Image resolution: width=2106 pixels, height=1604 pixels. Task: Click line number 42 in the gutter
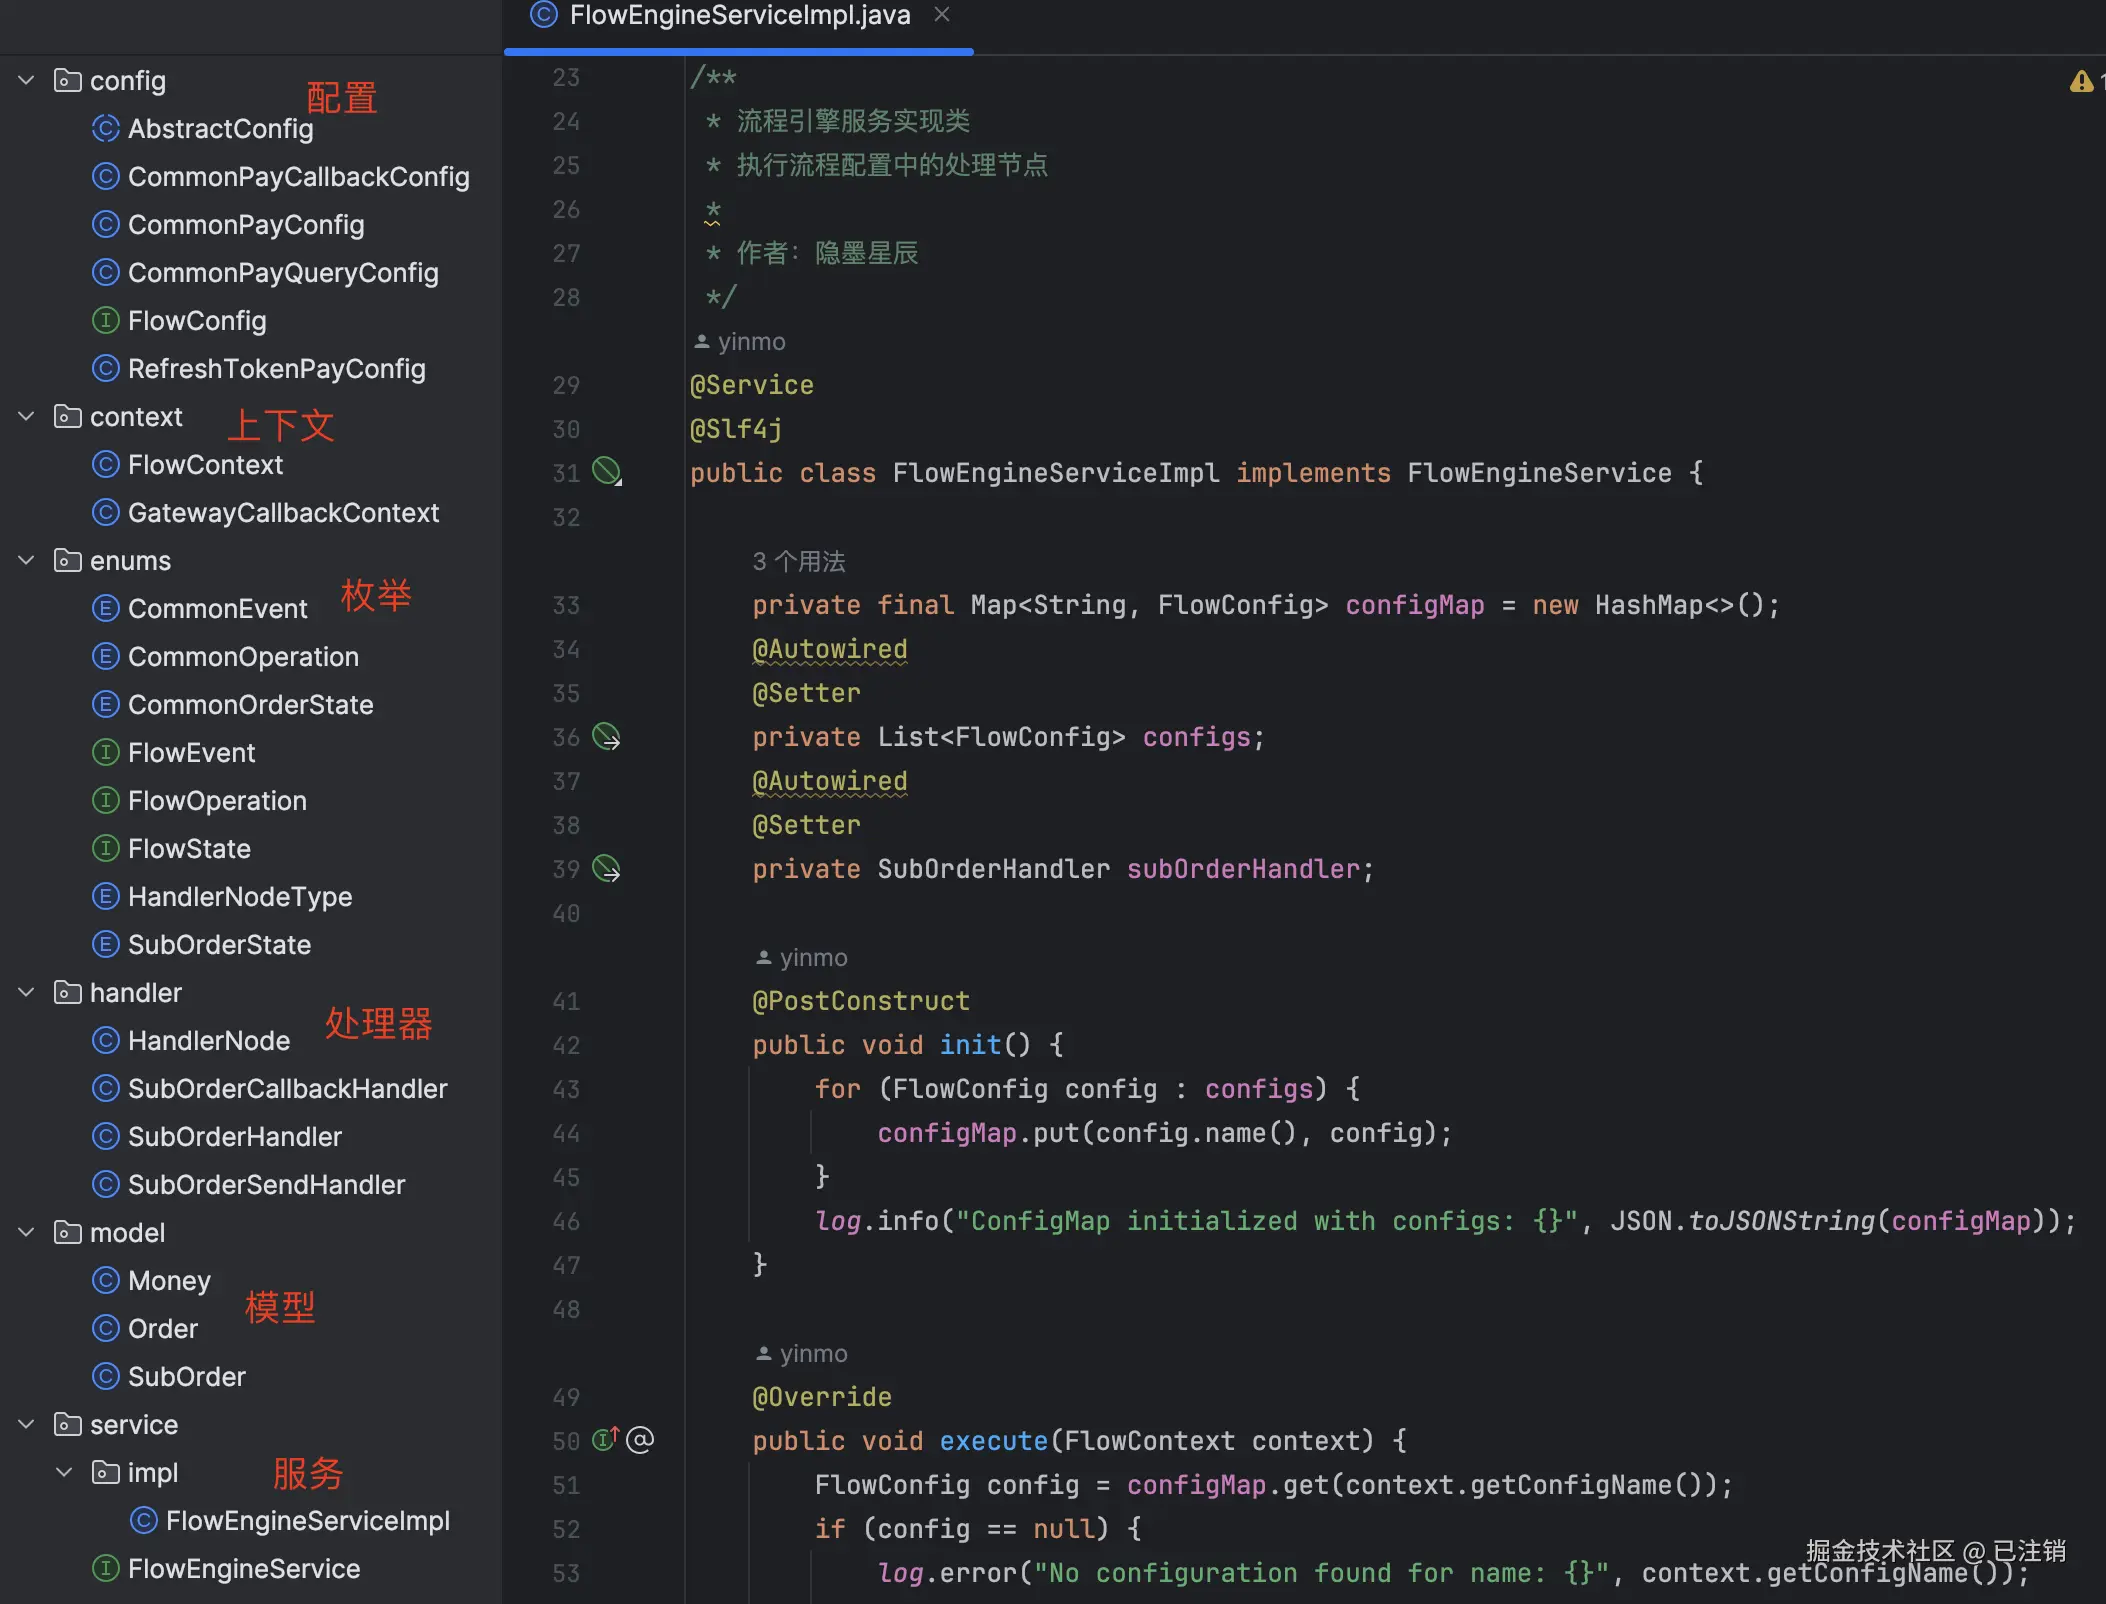566,1045
